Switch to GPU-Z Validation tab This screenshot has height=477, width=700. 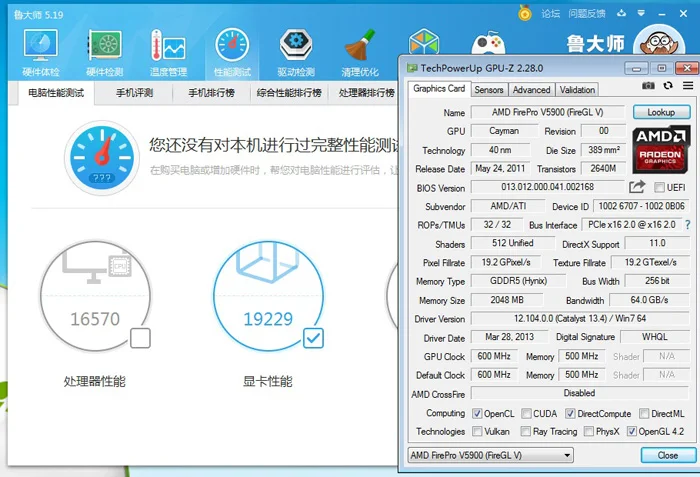(577, 90)
